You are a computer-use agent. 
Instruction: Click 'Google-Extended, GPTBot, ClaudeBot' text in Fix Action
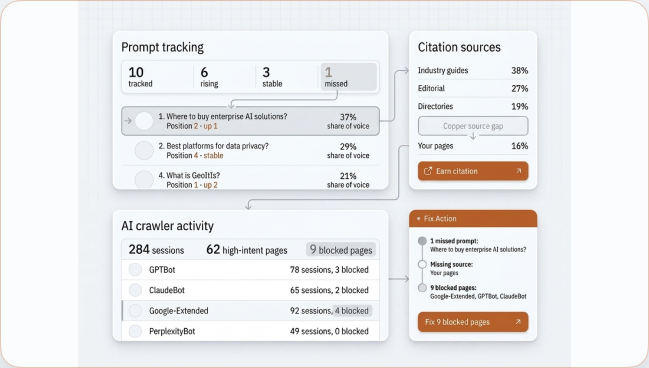pos(478,296)
